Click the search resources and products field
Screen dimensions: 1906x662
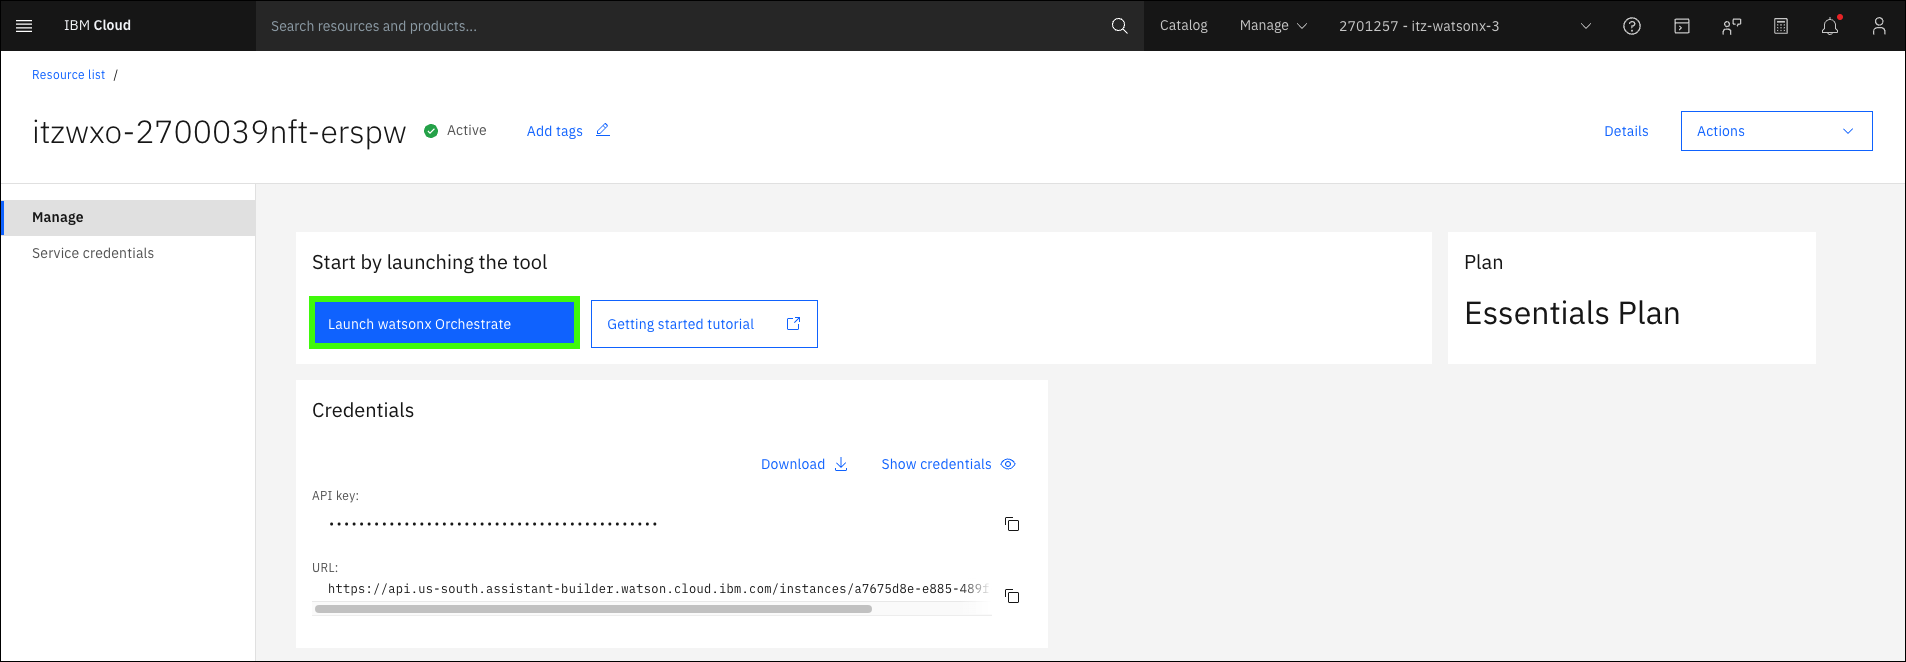click(680, 26)
